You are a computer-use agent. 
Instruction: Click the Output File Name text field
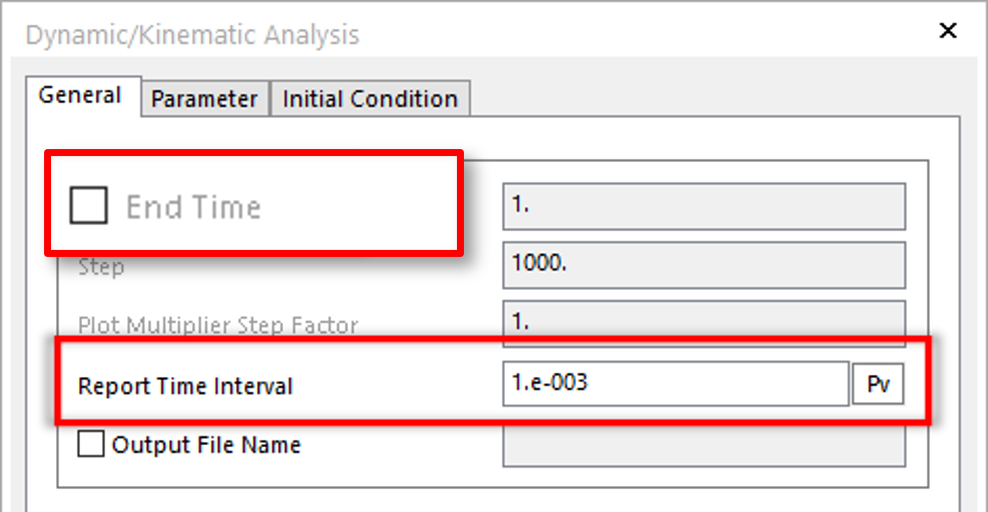point(703,445)
